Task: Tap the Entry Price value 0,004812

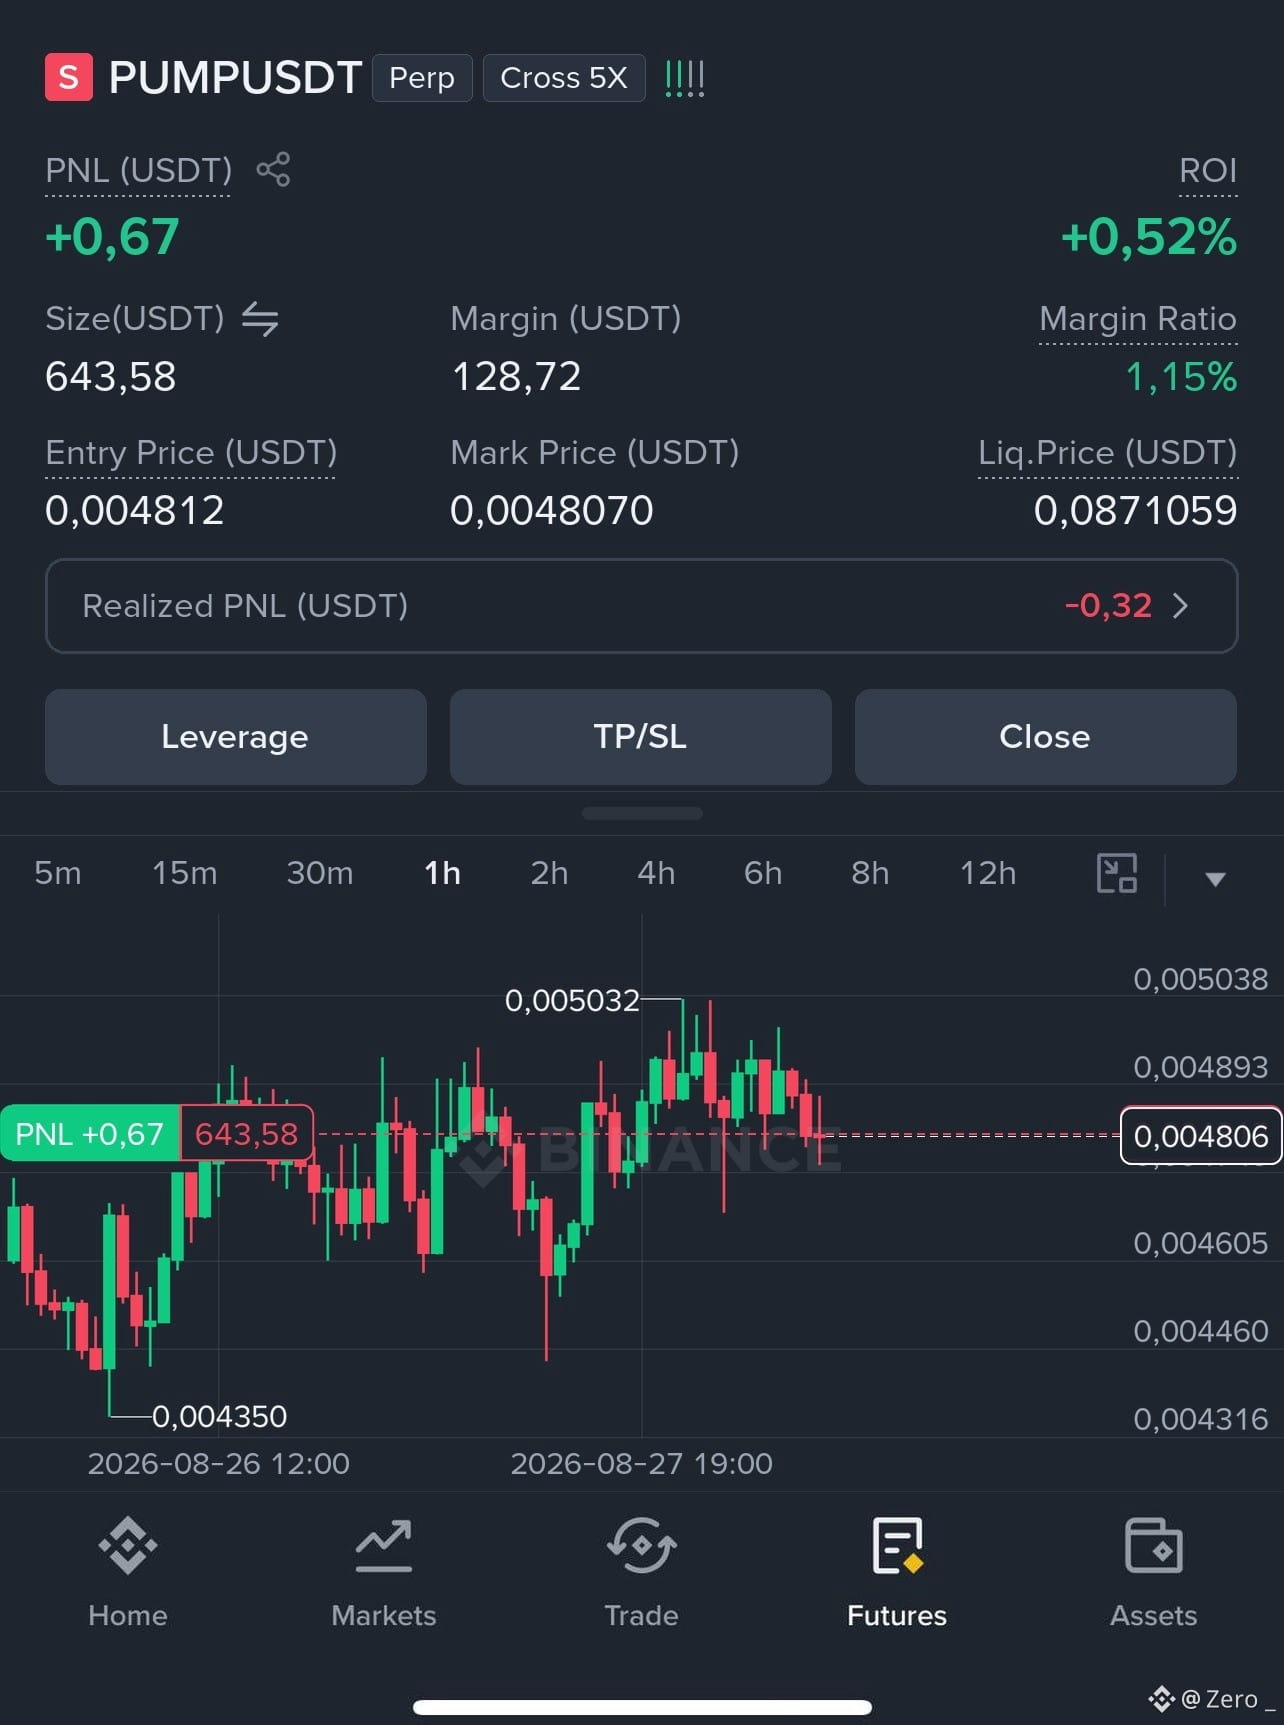Action: [135, 511]
